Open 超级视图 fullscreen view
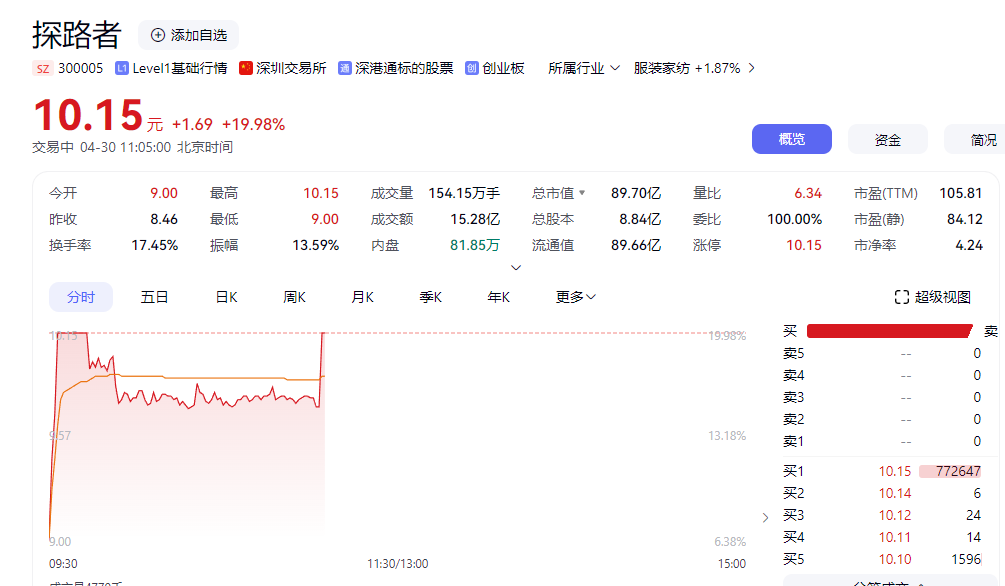 [x=933, y=297]
